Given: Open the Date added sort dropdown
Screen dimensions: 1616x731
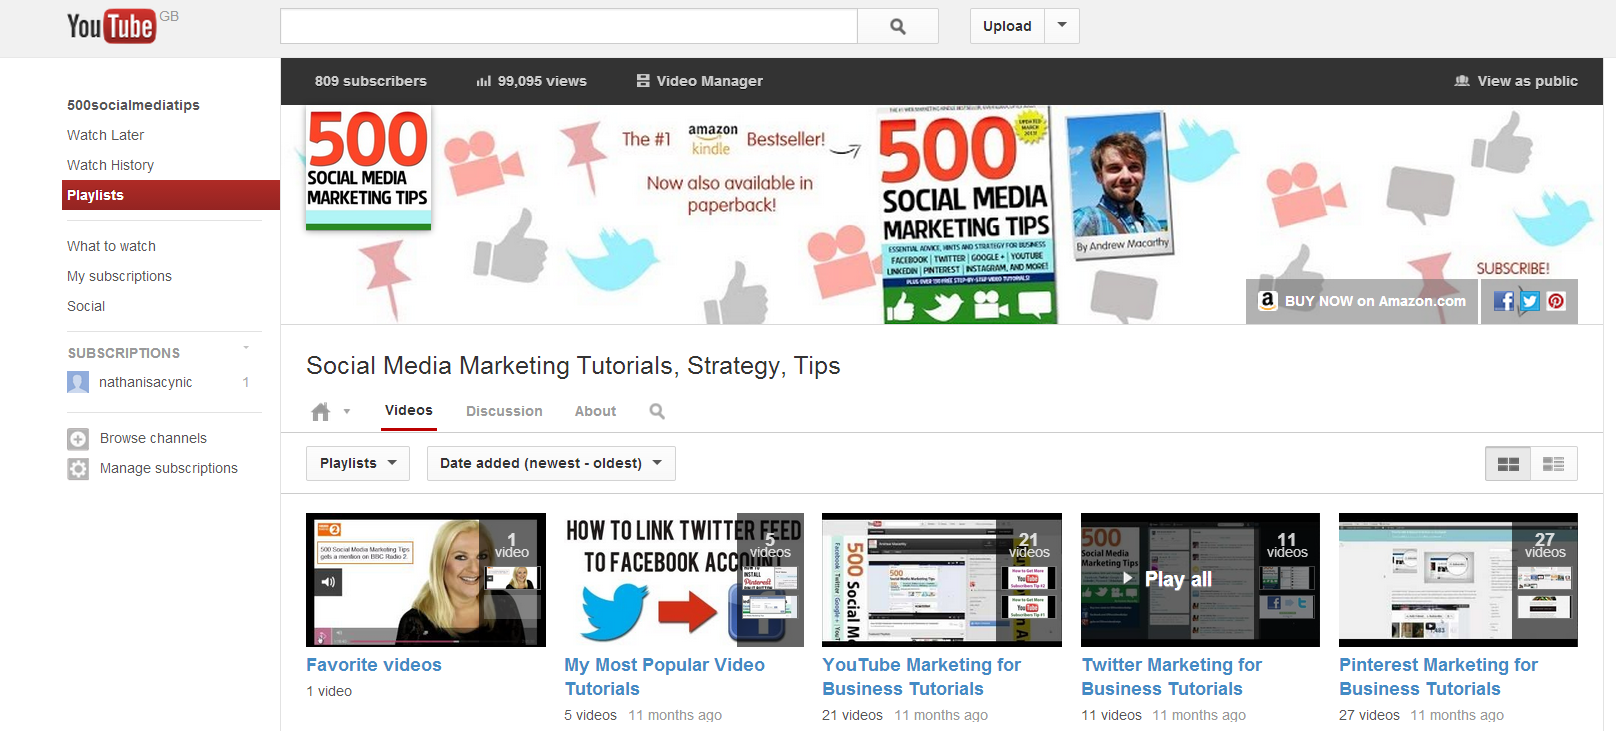Looking at the screenshot, I should (x=551, y=463).
